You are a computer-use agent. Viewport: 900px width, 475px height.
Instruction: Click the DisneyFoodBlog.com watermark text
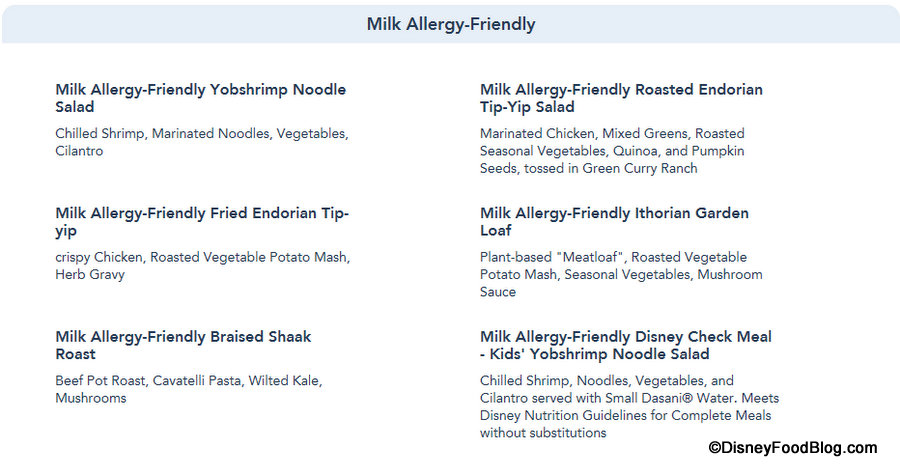(792, 448)
